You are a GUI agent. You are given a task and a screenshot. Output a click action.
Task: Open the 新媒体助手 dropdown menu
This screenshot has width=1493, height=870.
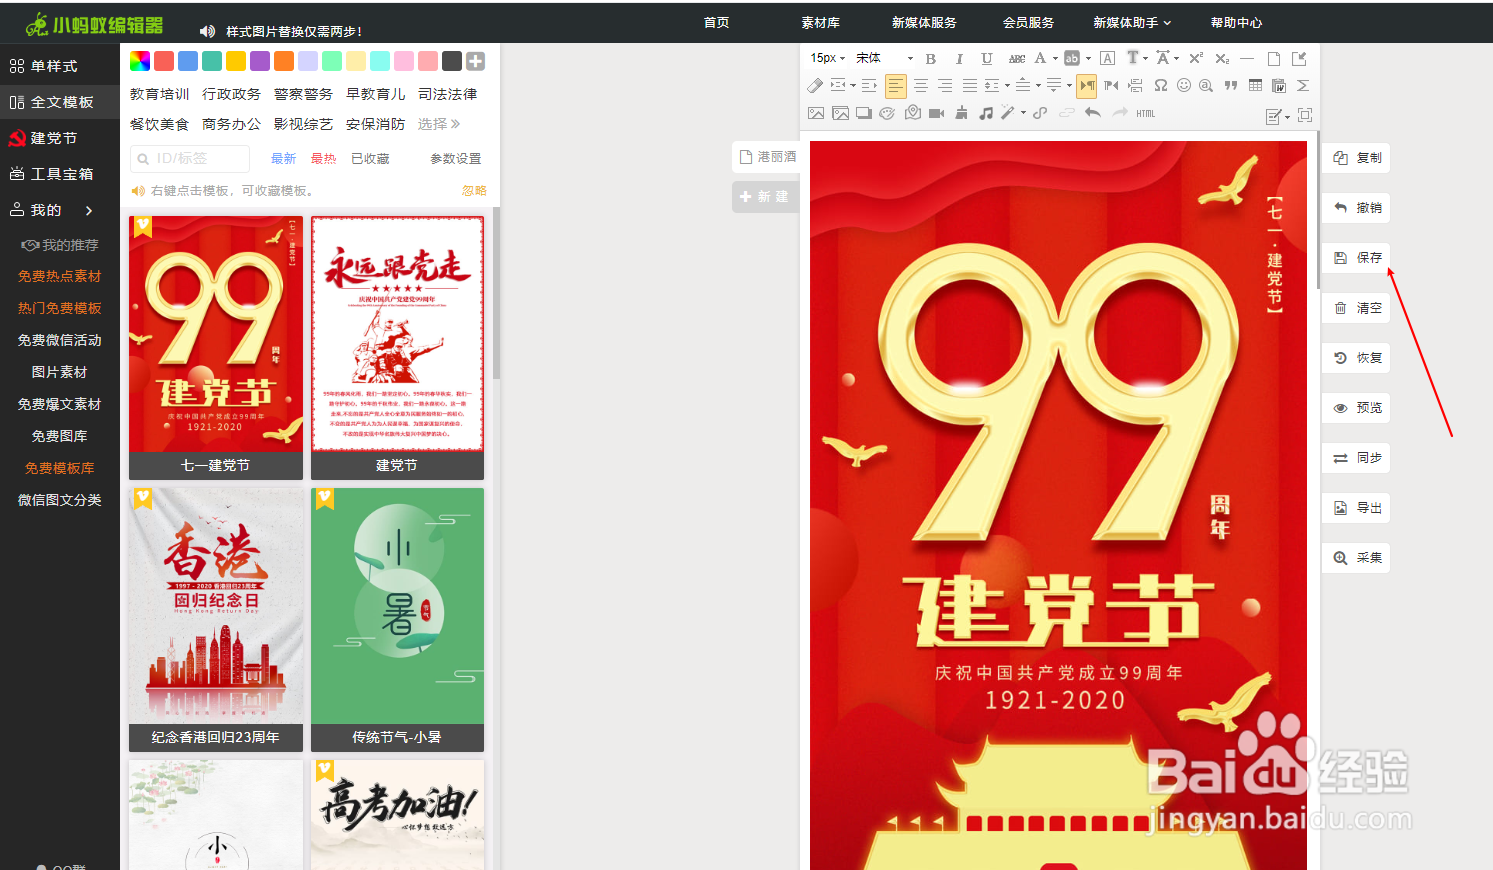click(x=1132, y=22)
